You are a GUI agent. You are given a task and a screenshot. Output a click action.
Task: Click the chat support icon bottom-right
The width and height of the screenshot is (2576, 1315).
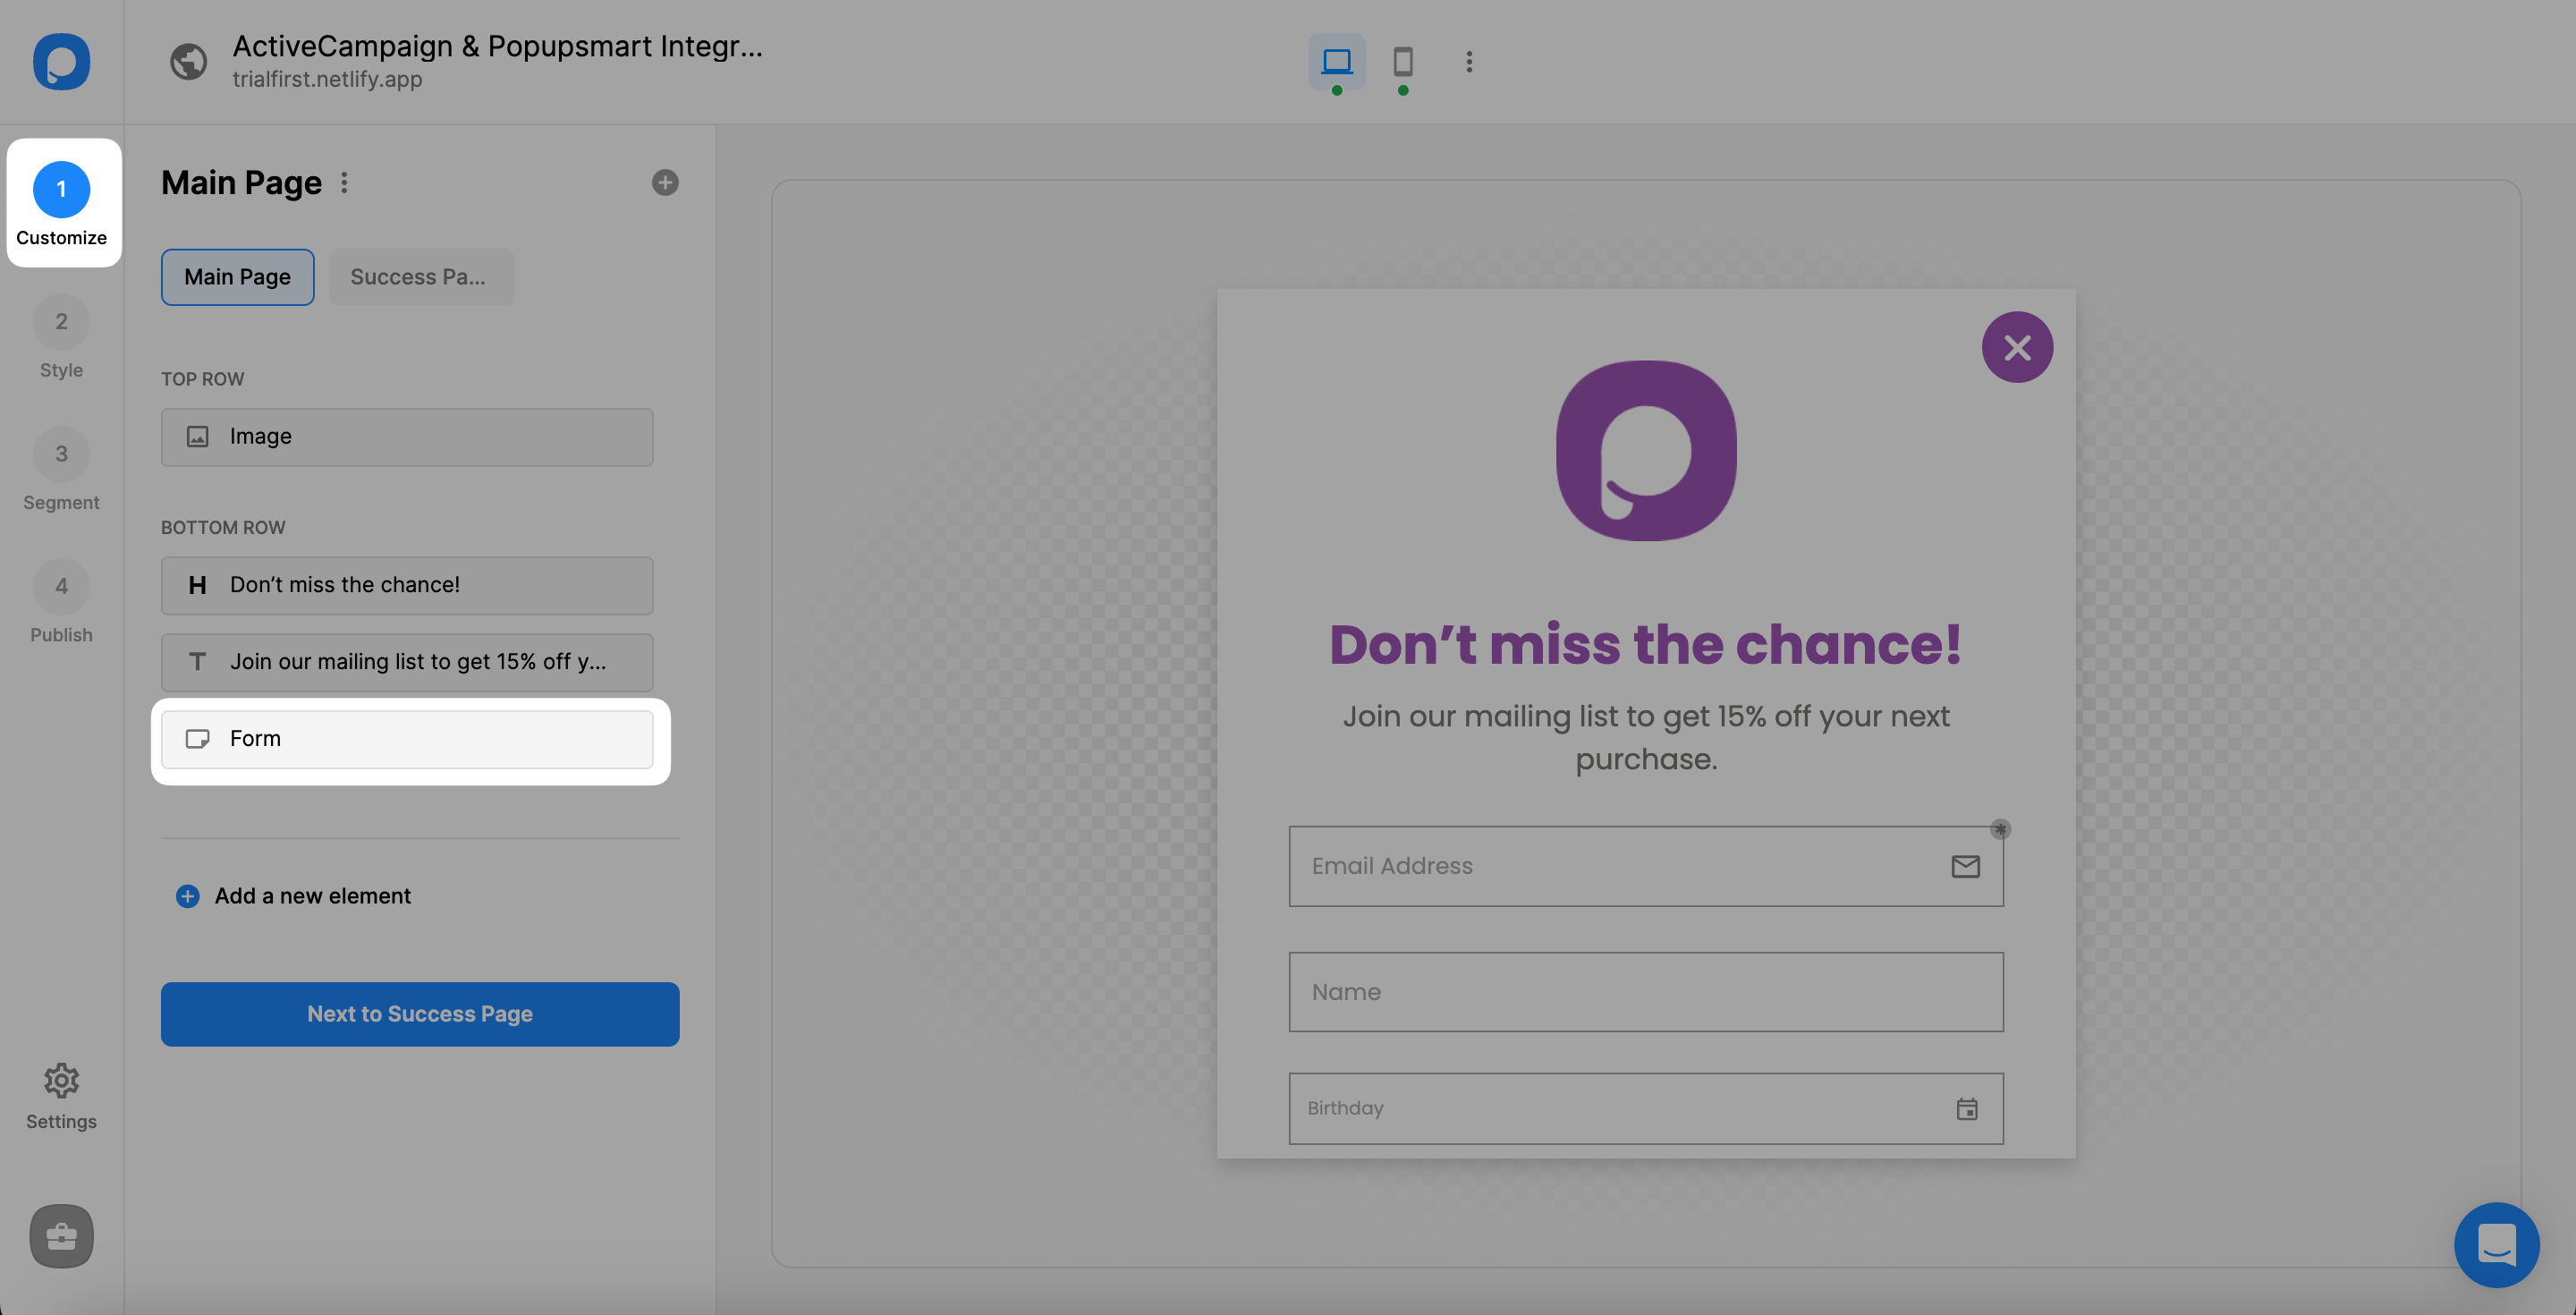pyautogui.click(x=2499, y=1242)
